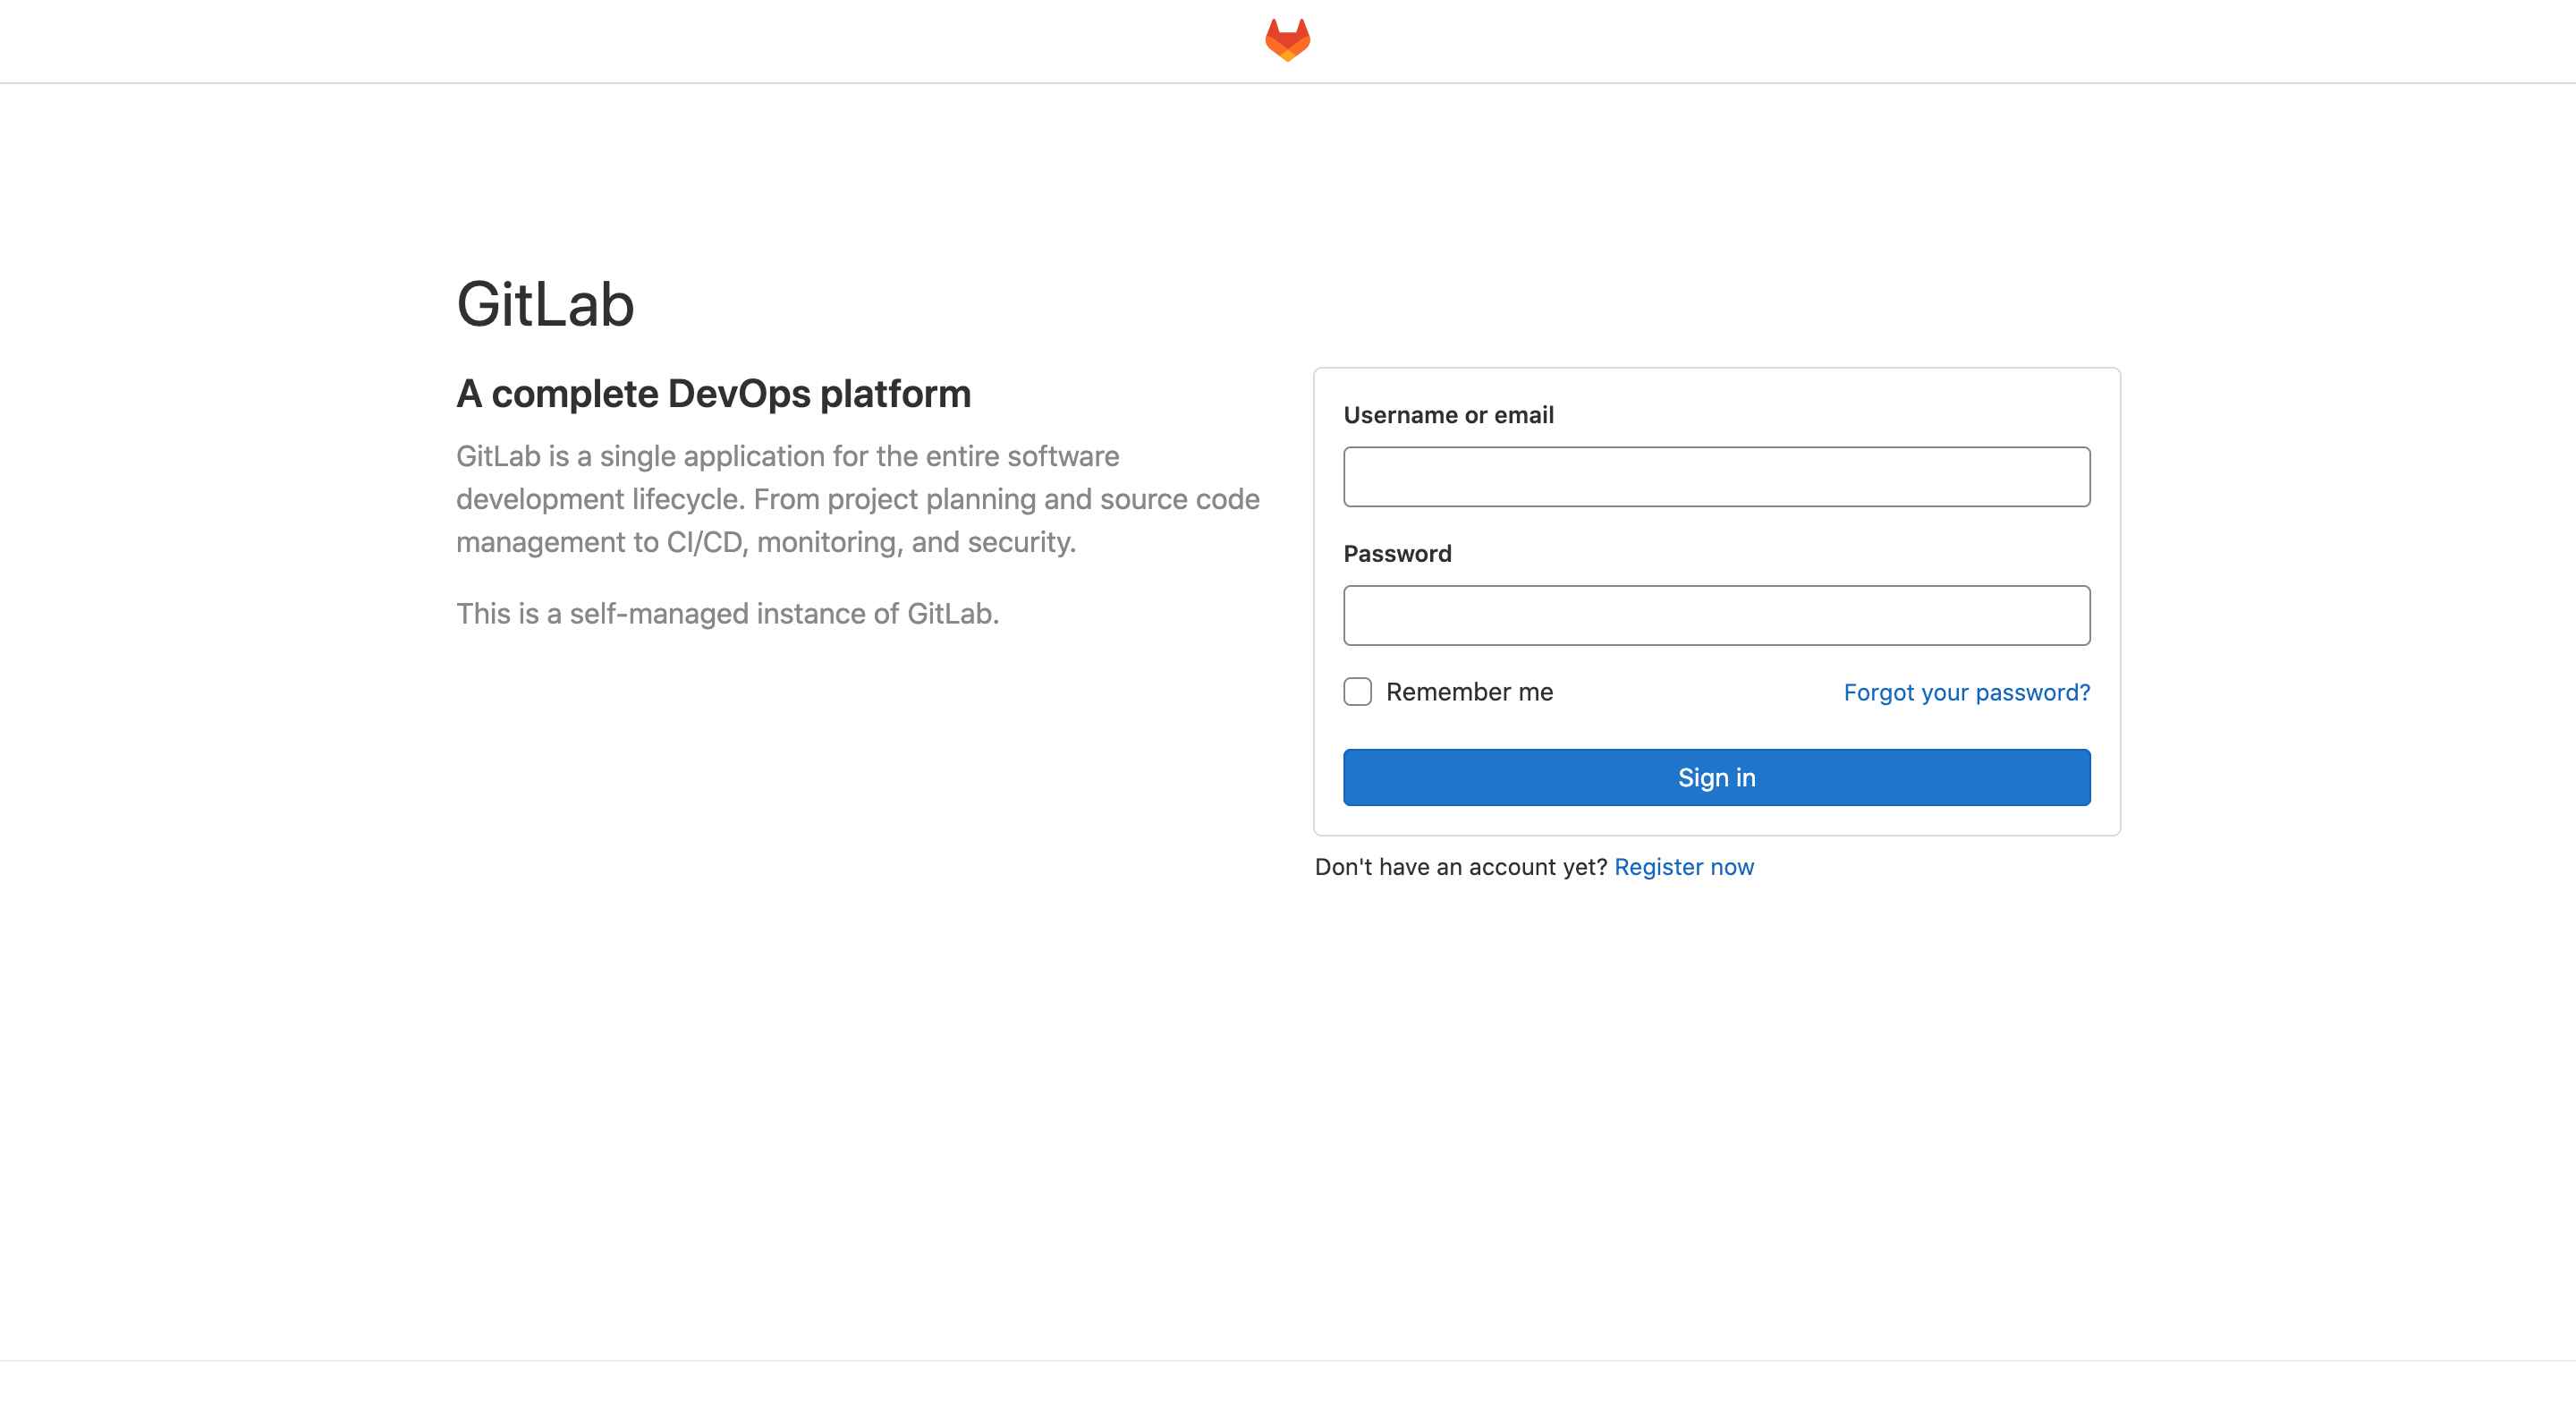Click "This is a self-managed instance" text
This screenshot has height=1410, width=2576.
click(727, 613)
